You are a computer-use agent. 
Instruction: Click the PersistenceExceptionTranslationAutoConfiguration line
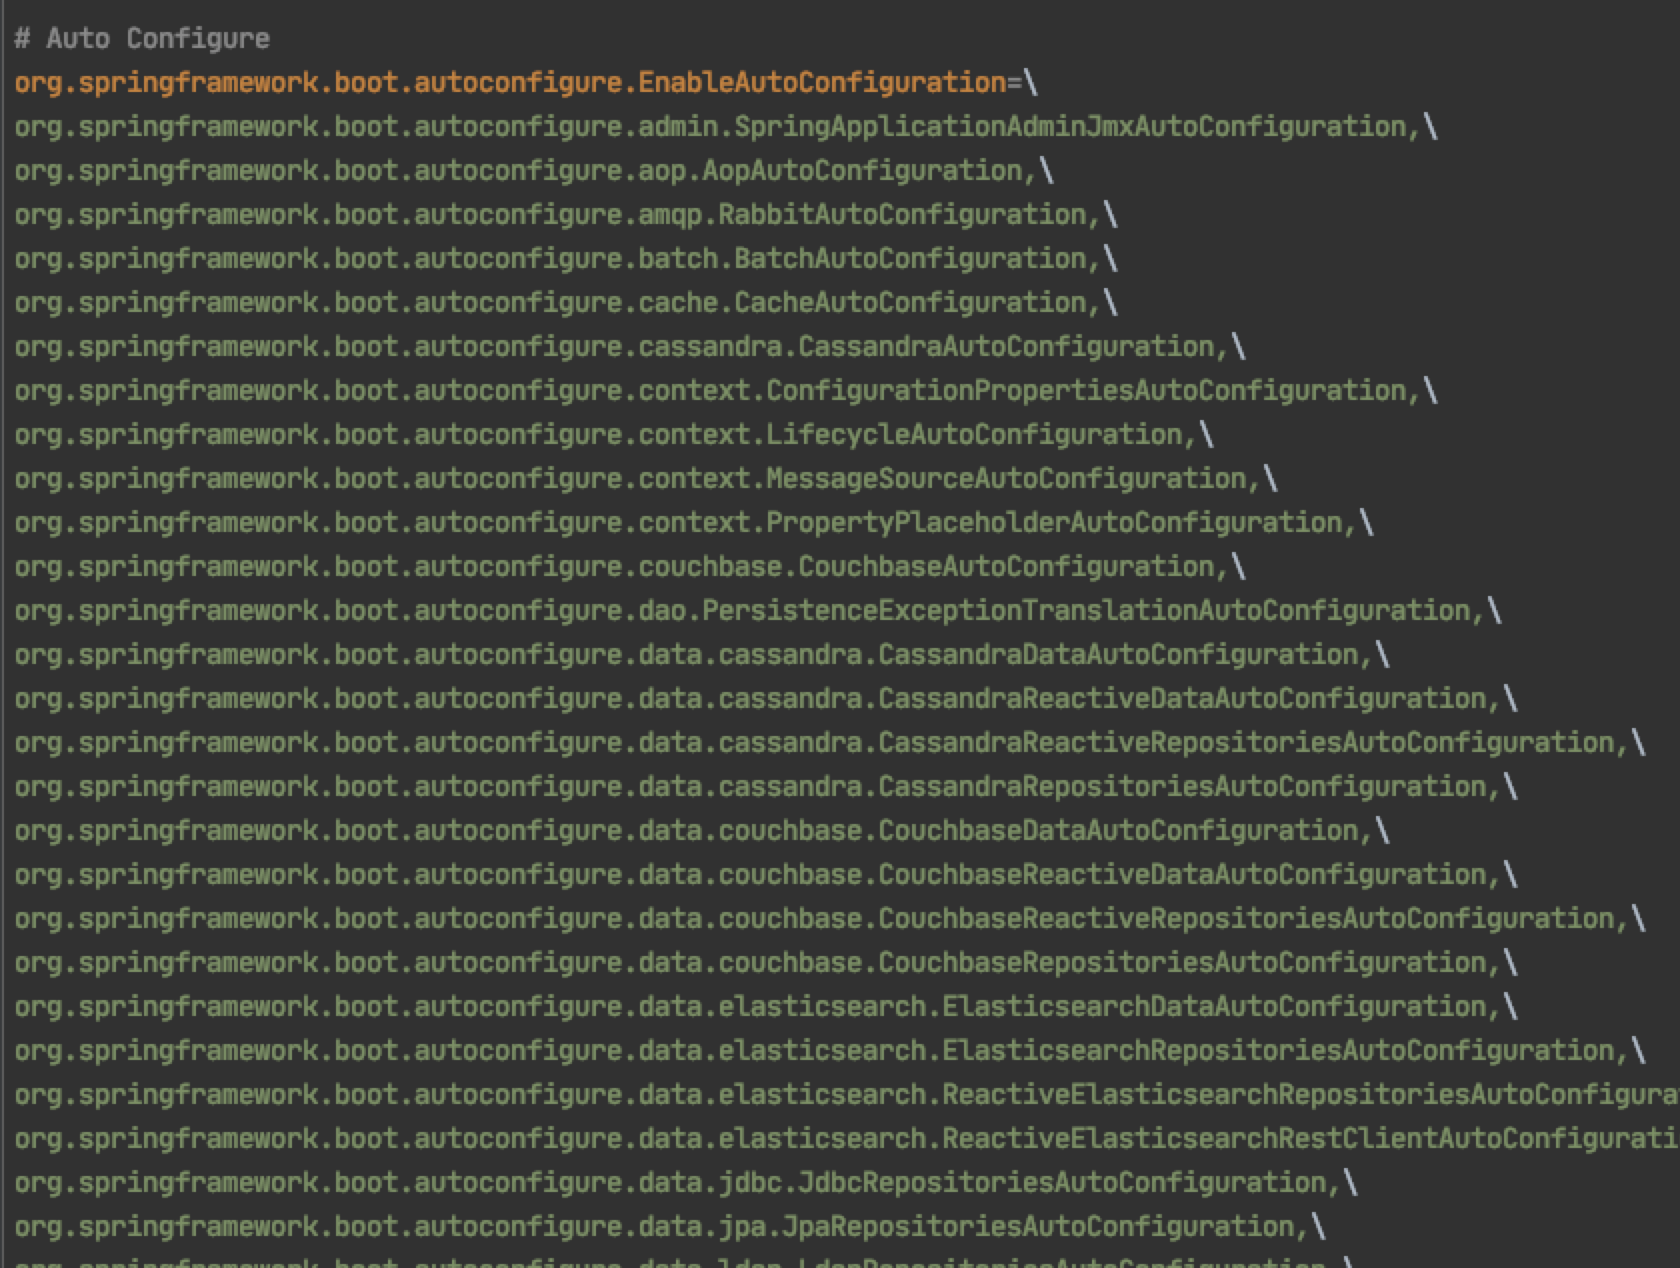tap(758, 611)
